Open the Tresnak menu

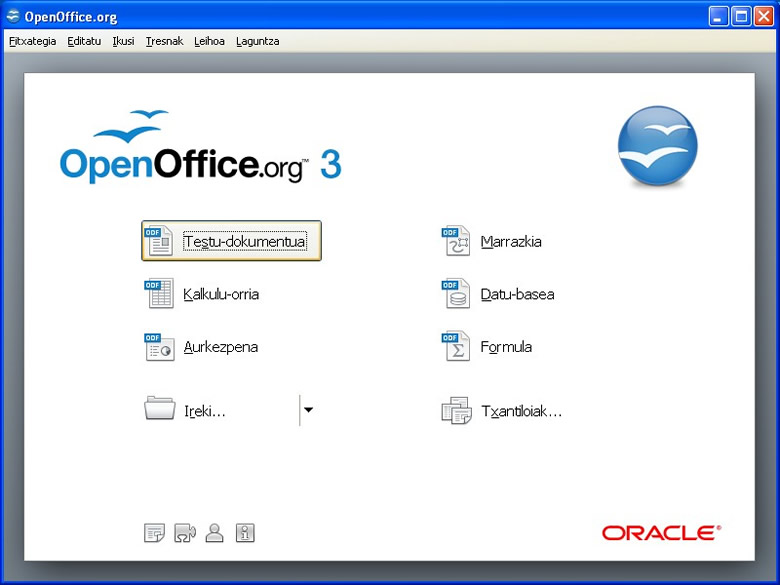pyautogui.click(x=165, y=41)
